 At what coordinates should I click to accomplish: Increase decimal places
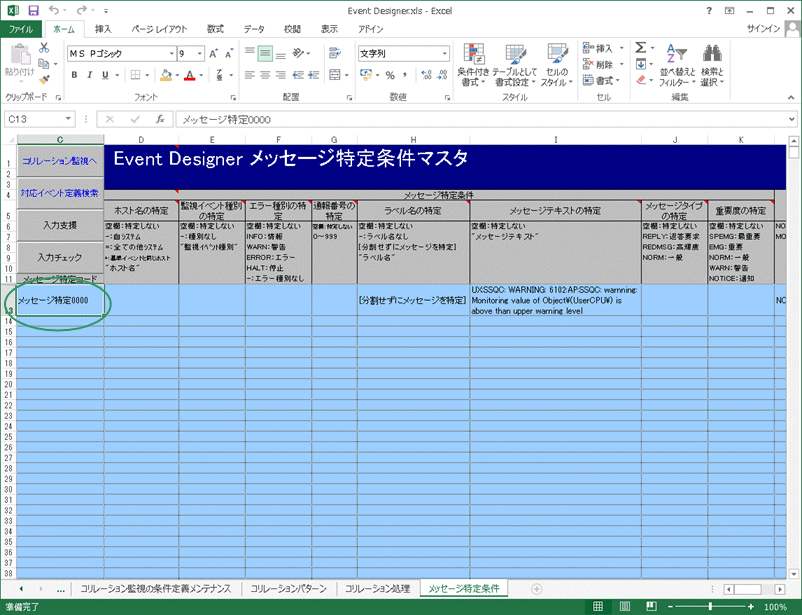click(x=427, y=75)
